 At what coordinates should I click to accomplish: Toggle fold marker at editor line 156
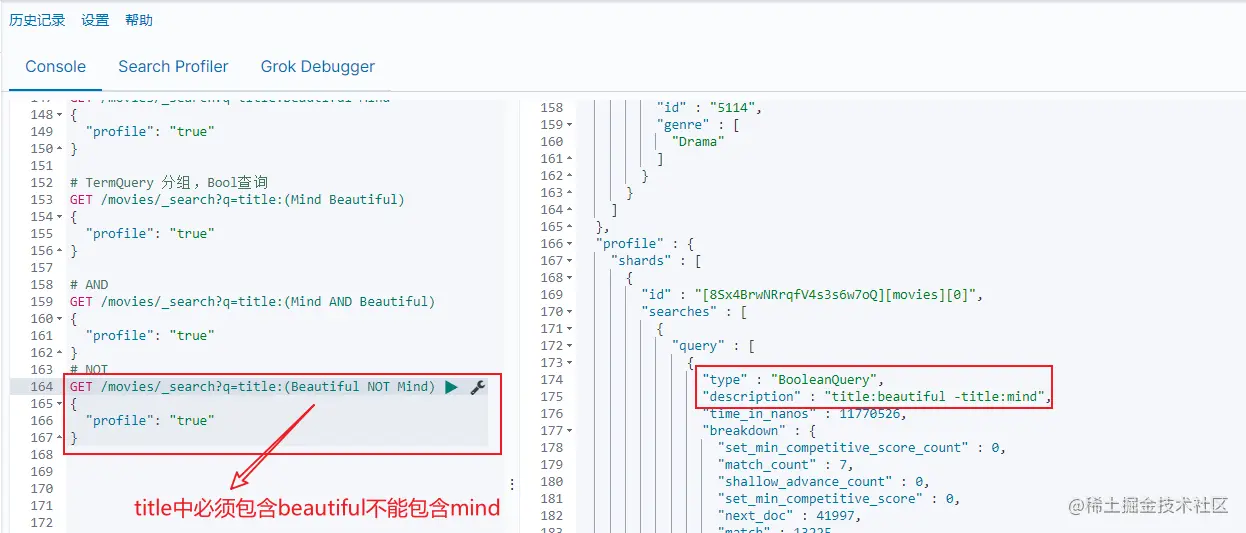(60, 251)
